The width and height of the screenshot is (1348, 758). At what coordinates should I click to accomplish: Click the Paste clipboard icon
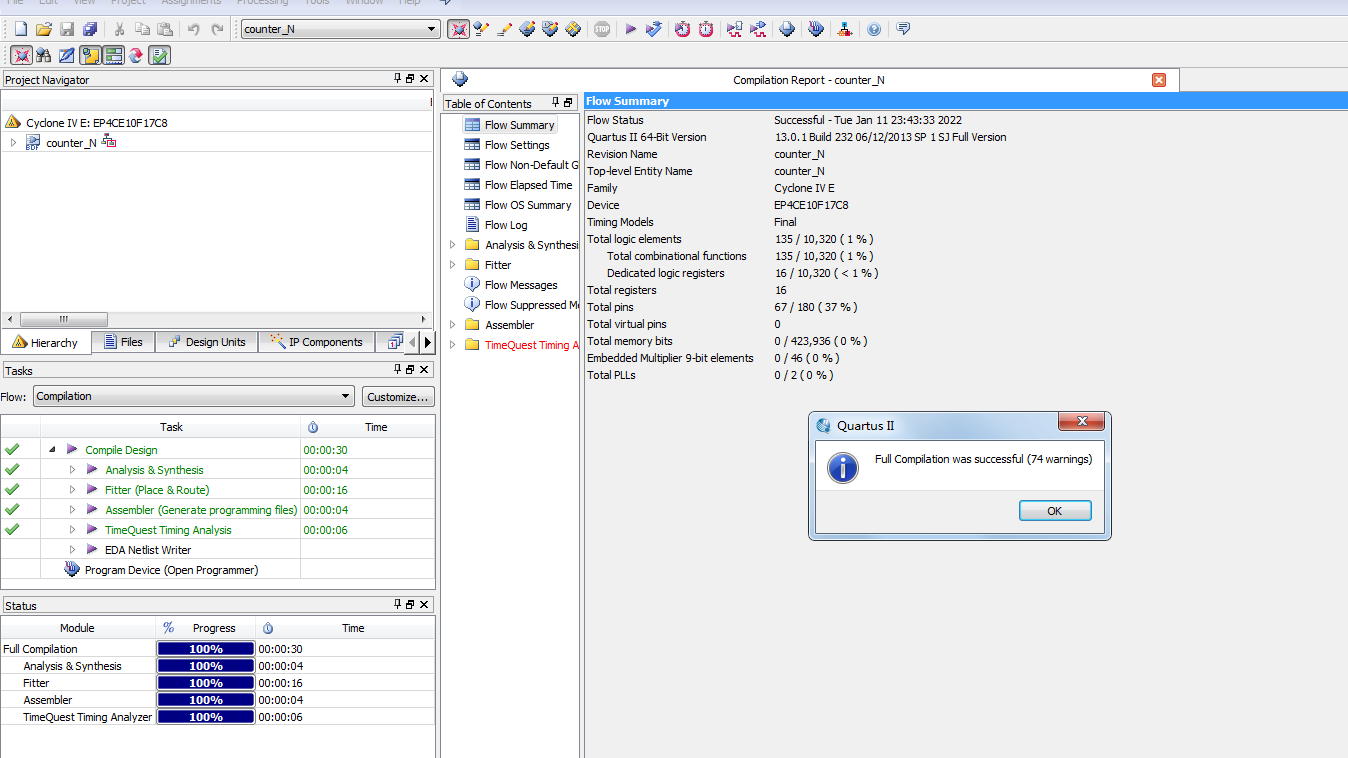(165, 29)
